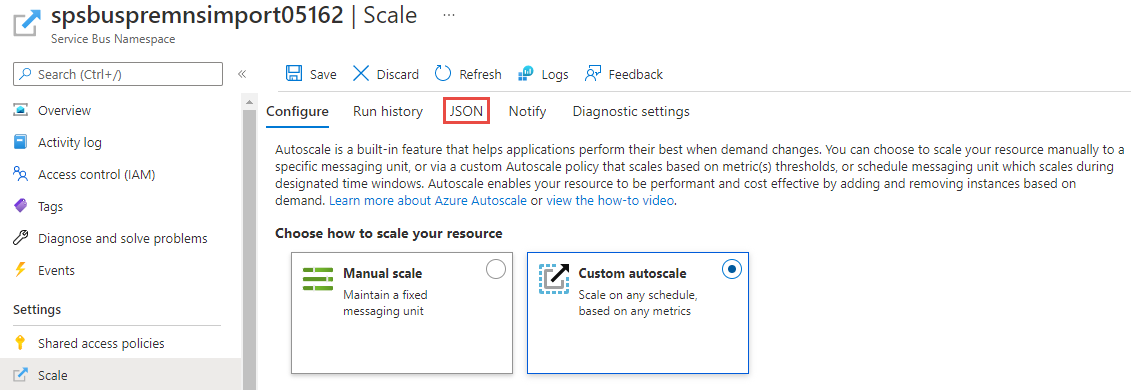This screenshot has width=1131, height=390.
Task: Click the Settings section heading
Action: point(37,309)
